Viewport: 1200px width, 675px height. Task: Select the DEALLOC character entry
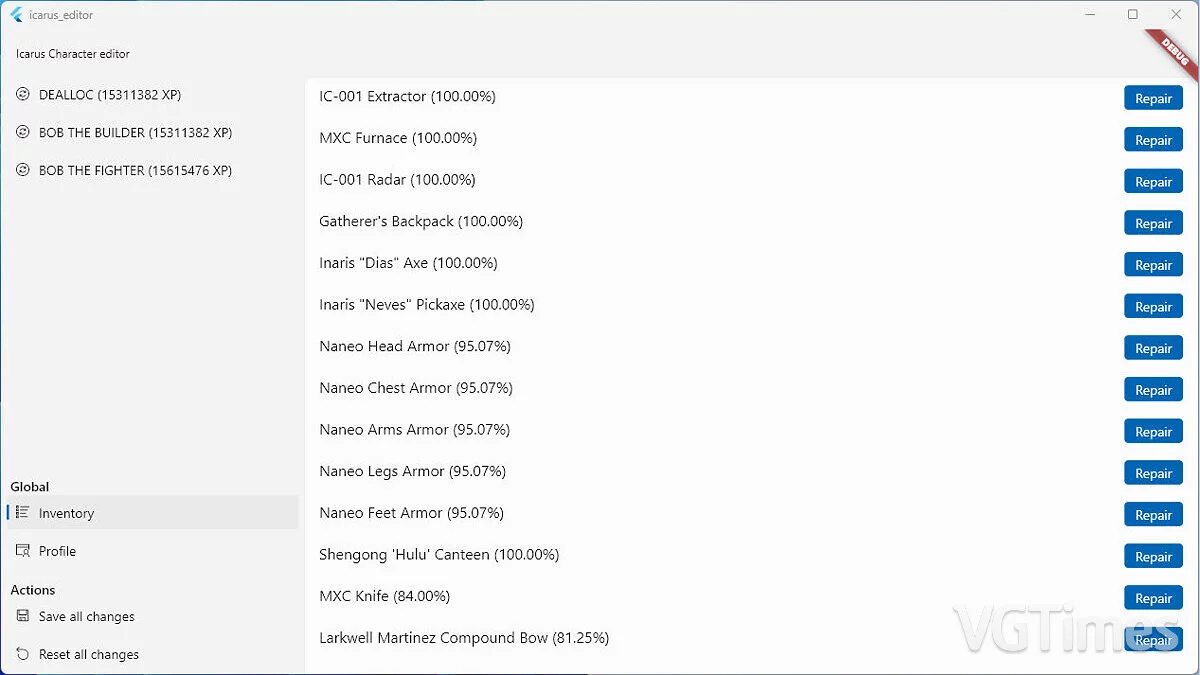click(110, 95)
